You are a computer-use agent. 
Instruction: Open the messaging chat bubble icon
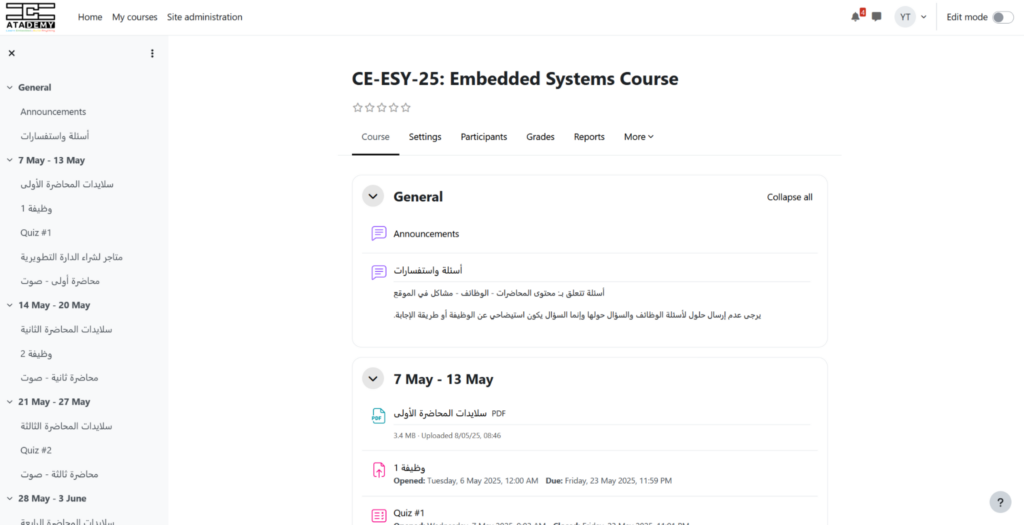pos(877,17)
